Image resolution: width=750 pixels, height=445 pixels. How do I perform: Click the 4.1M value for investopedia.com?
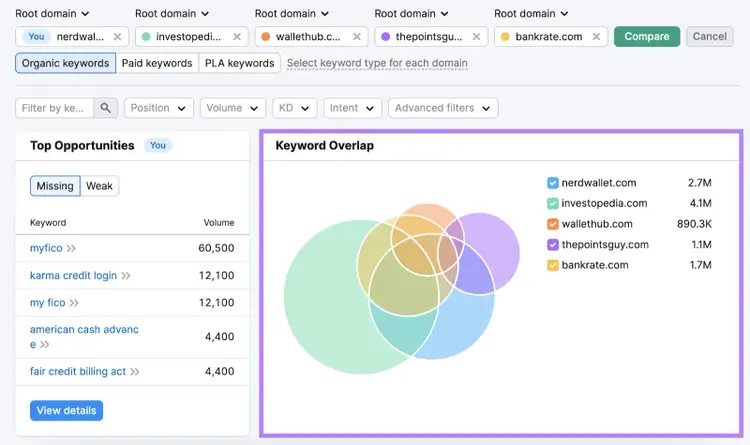[x=700, y=203]
